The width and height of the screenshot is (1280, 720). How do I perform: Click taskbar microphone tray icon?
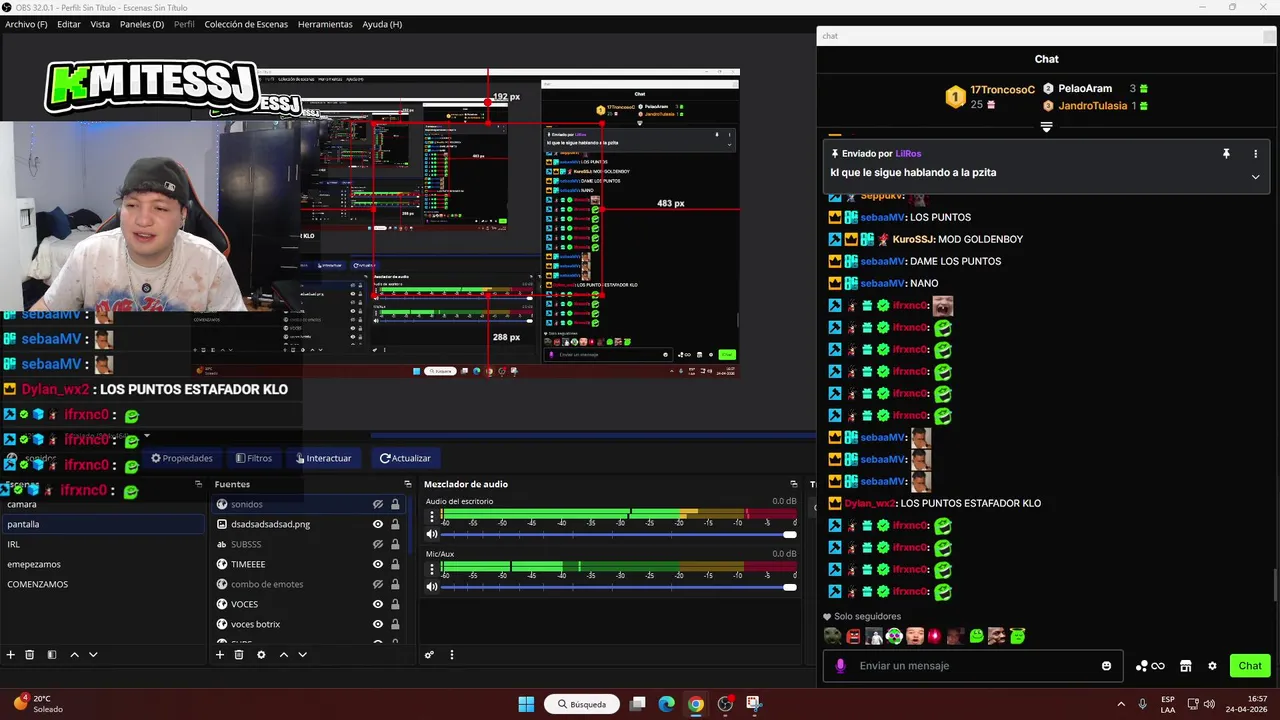click(x=1142, y=704)
